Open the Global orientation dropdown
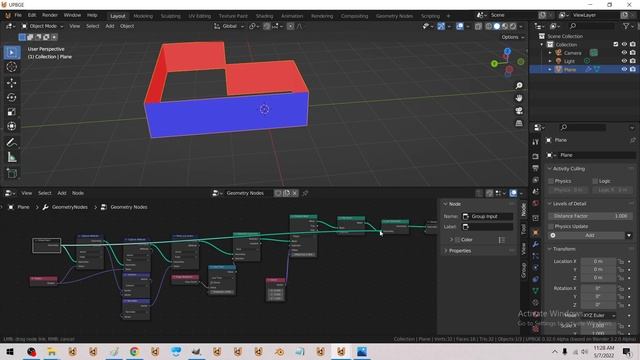 click(x=229, y=26)
